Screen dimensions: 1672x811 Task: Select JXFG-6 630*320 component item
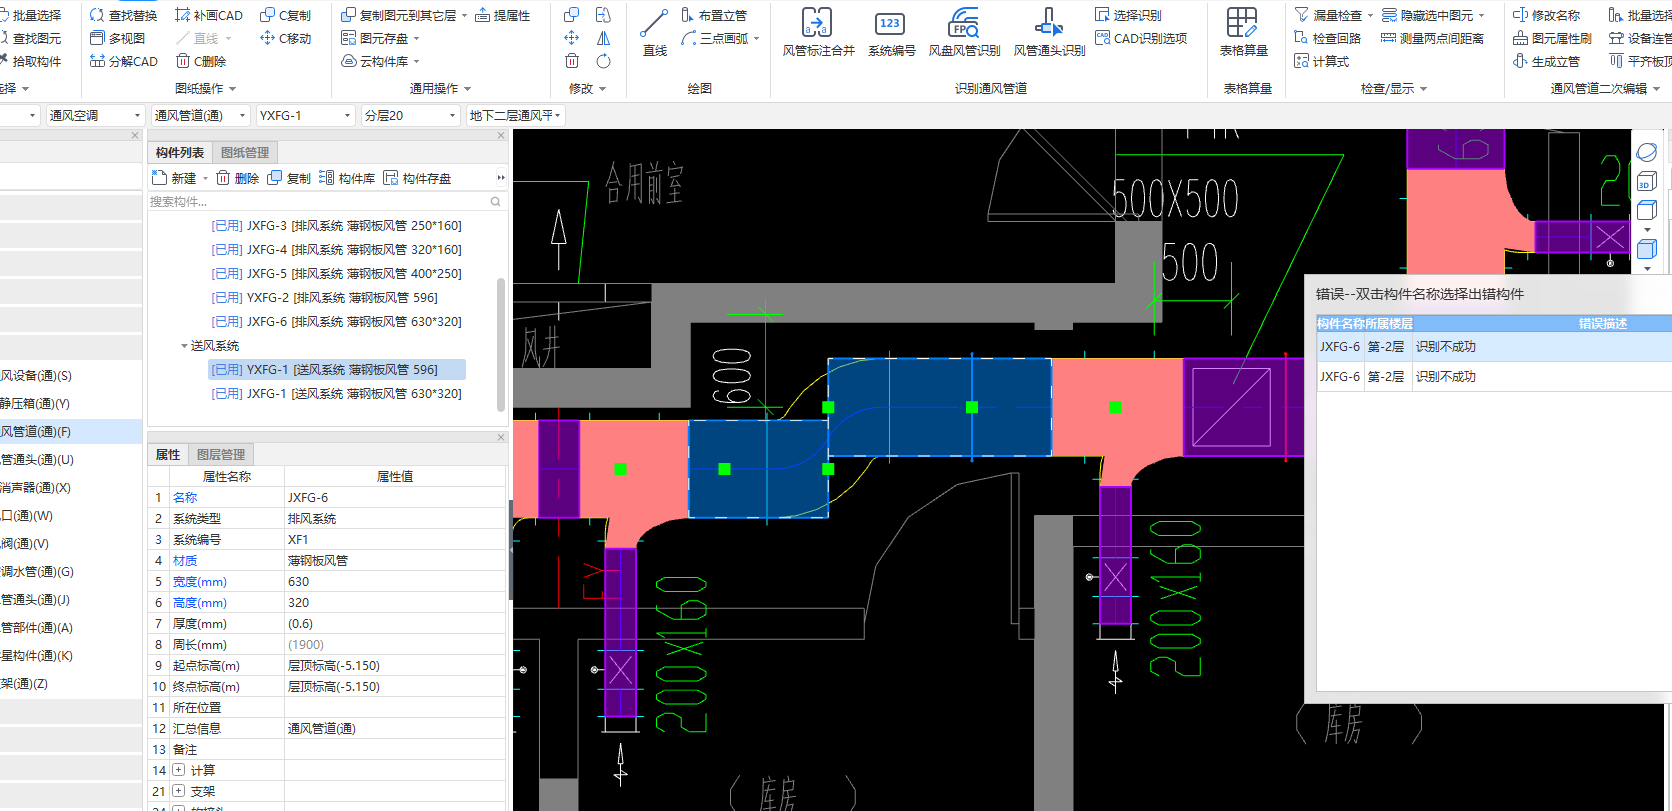pos(336,322)
